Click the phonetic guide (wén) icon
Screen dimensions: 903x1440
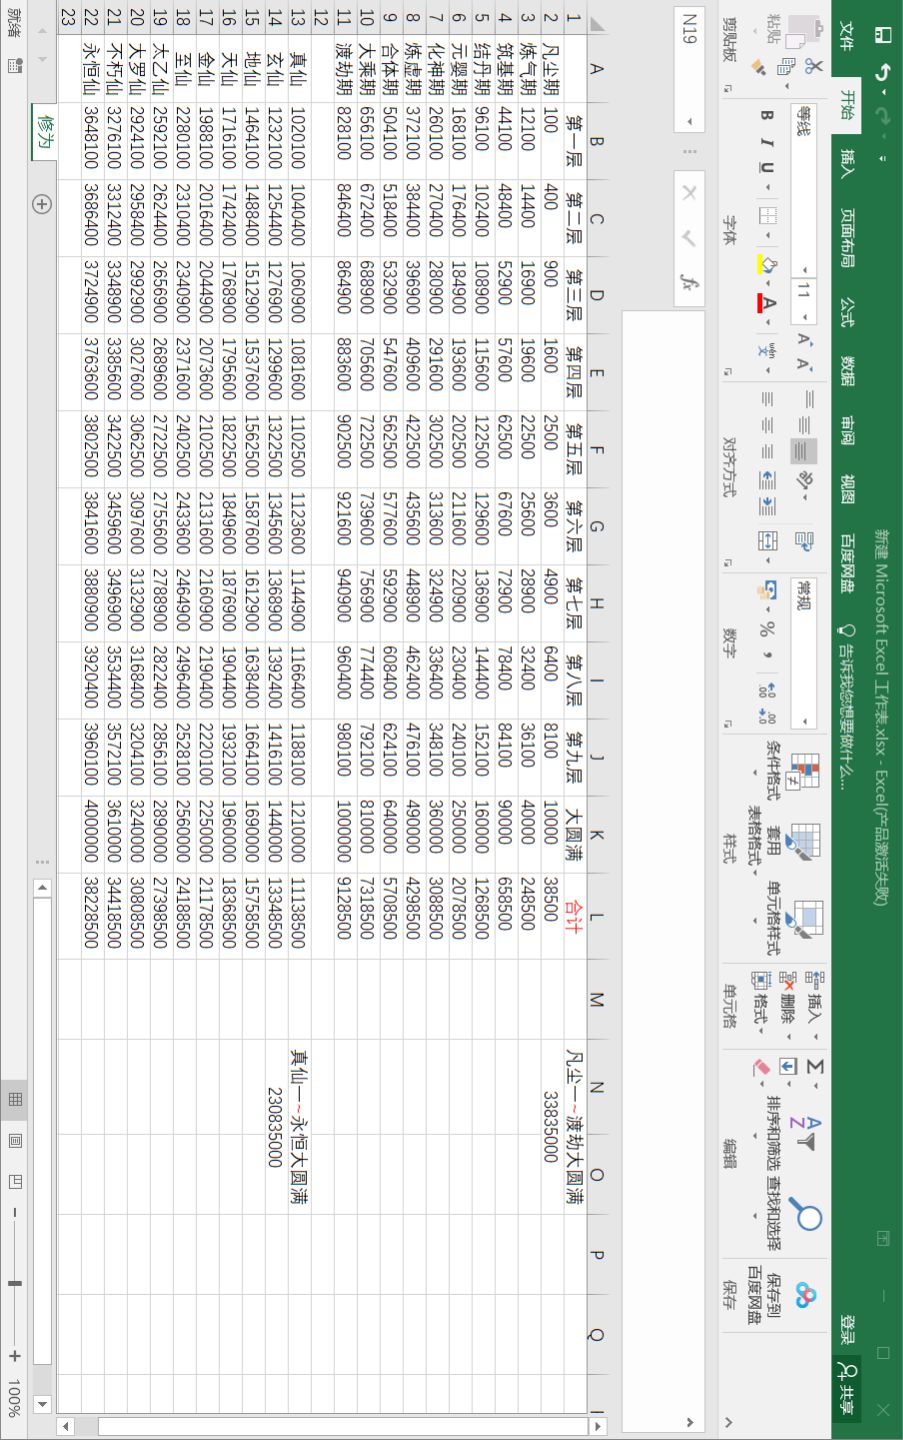[x=767, y=351]
